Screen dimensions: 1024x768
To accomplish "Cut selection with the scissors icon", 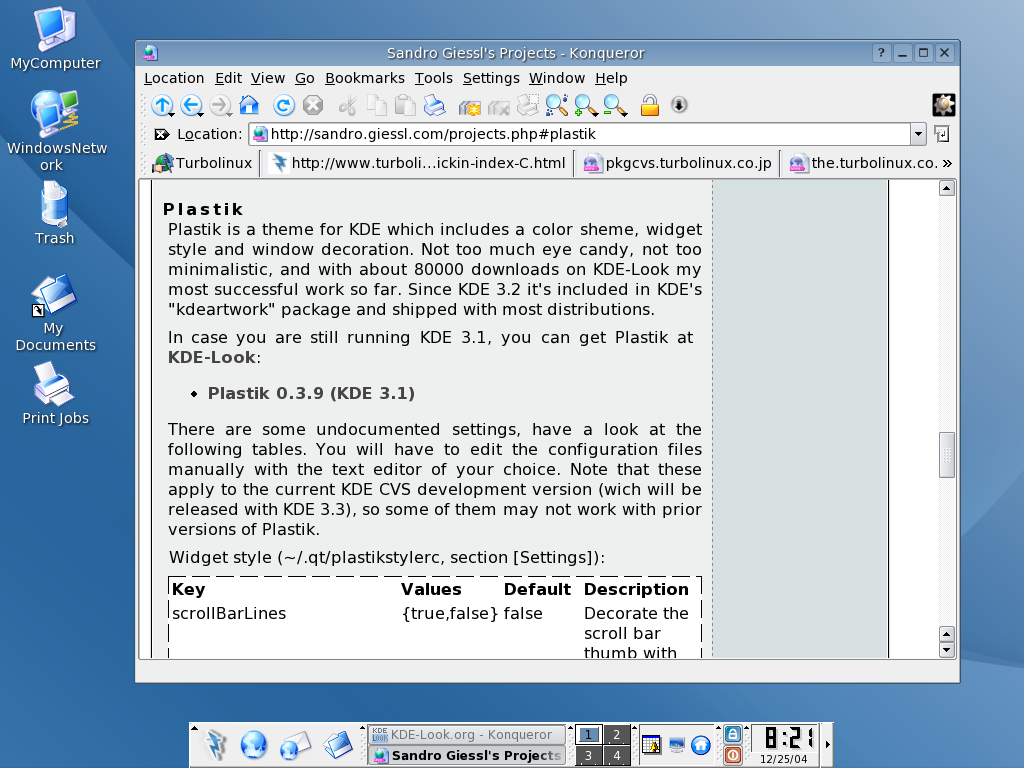I will (x=347, y=105).
